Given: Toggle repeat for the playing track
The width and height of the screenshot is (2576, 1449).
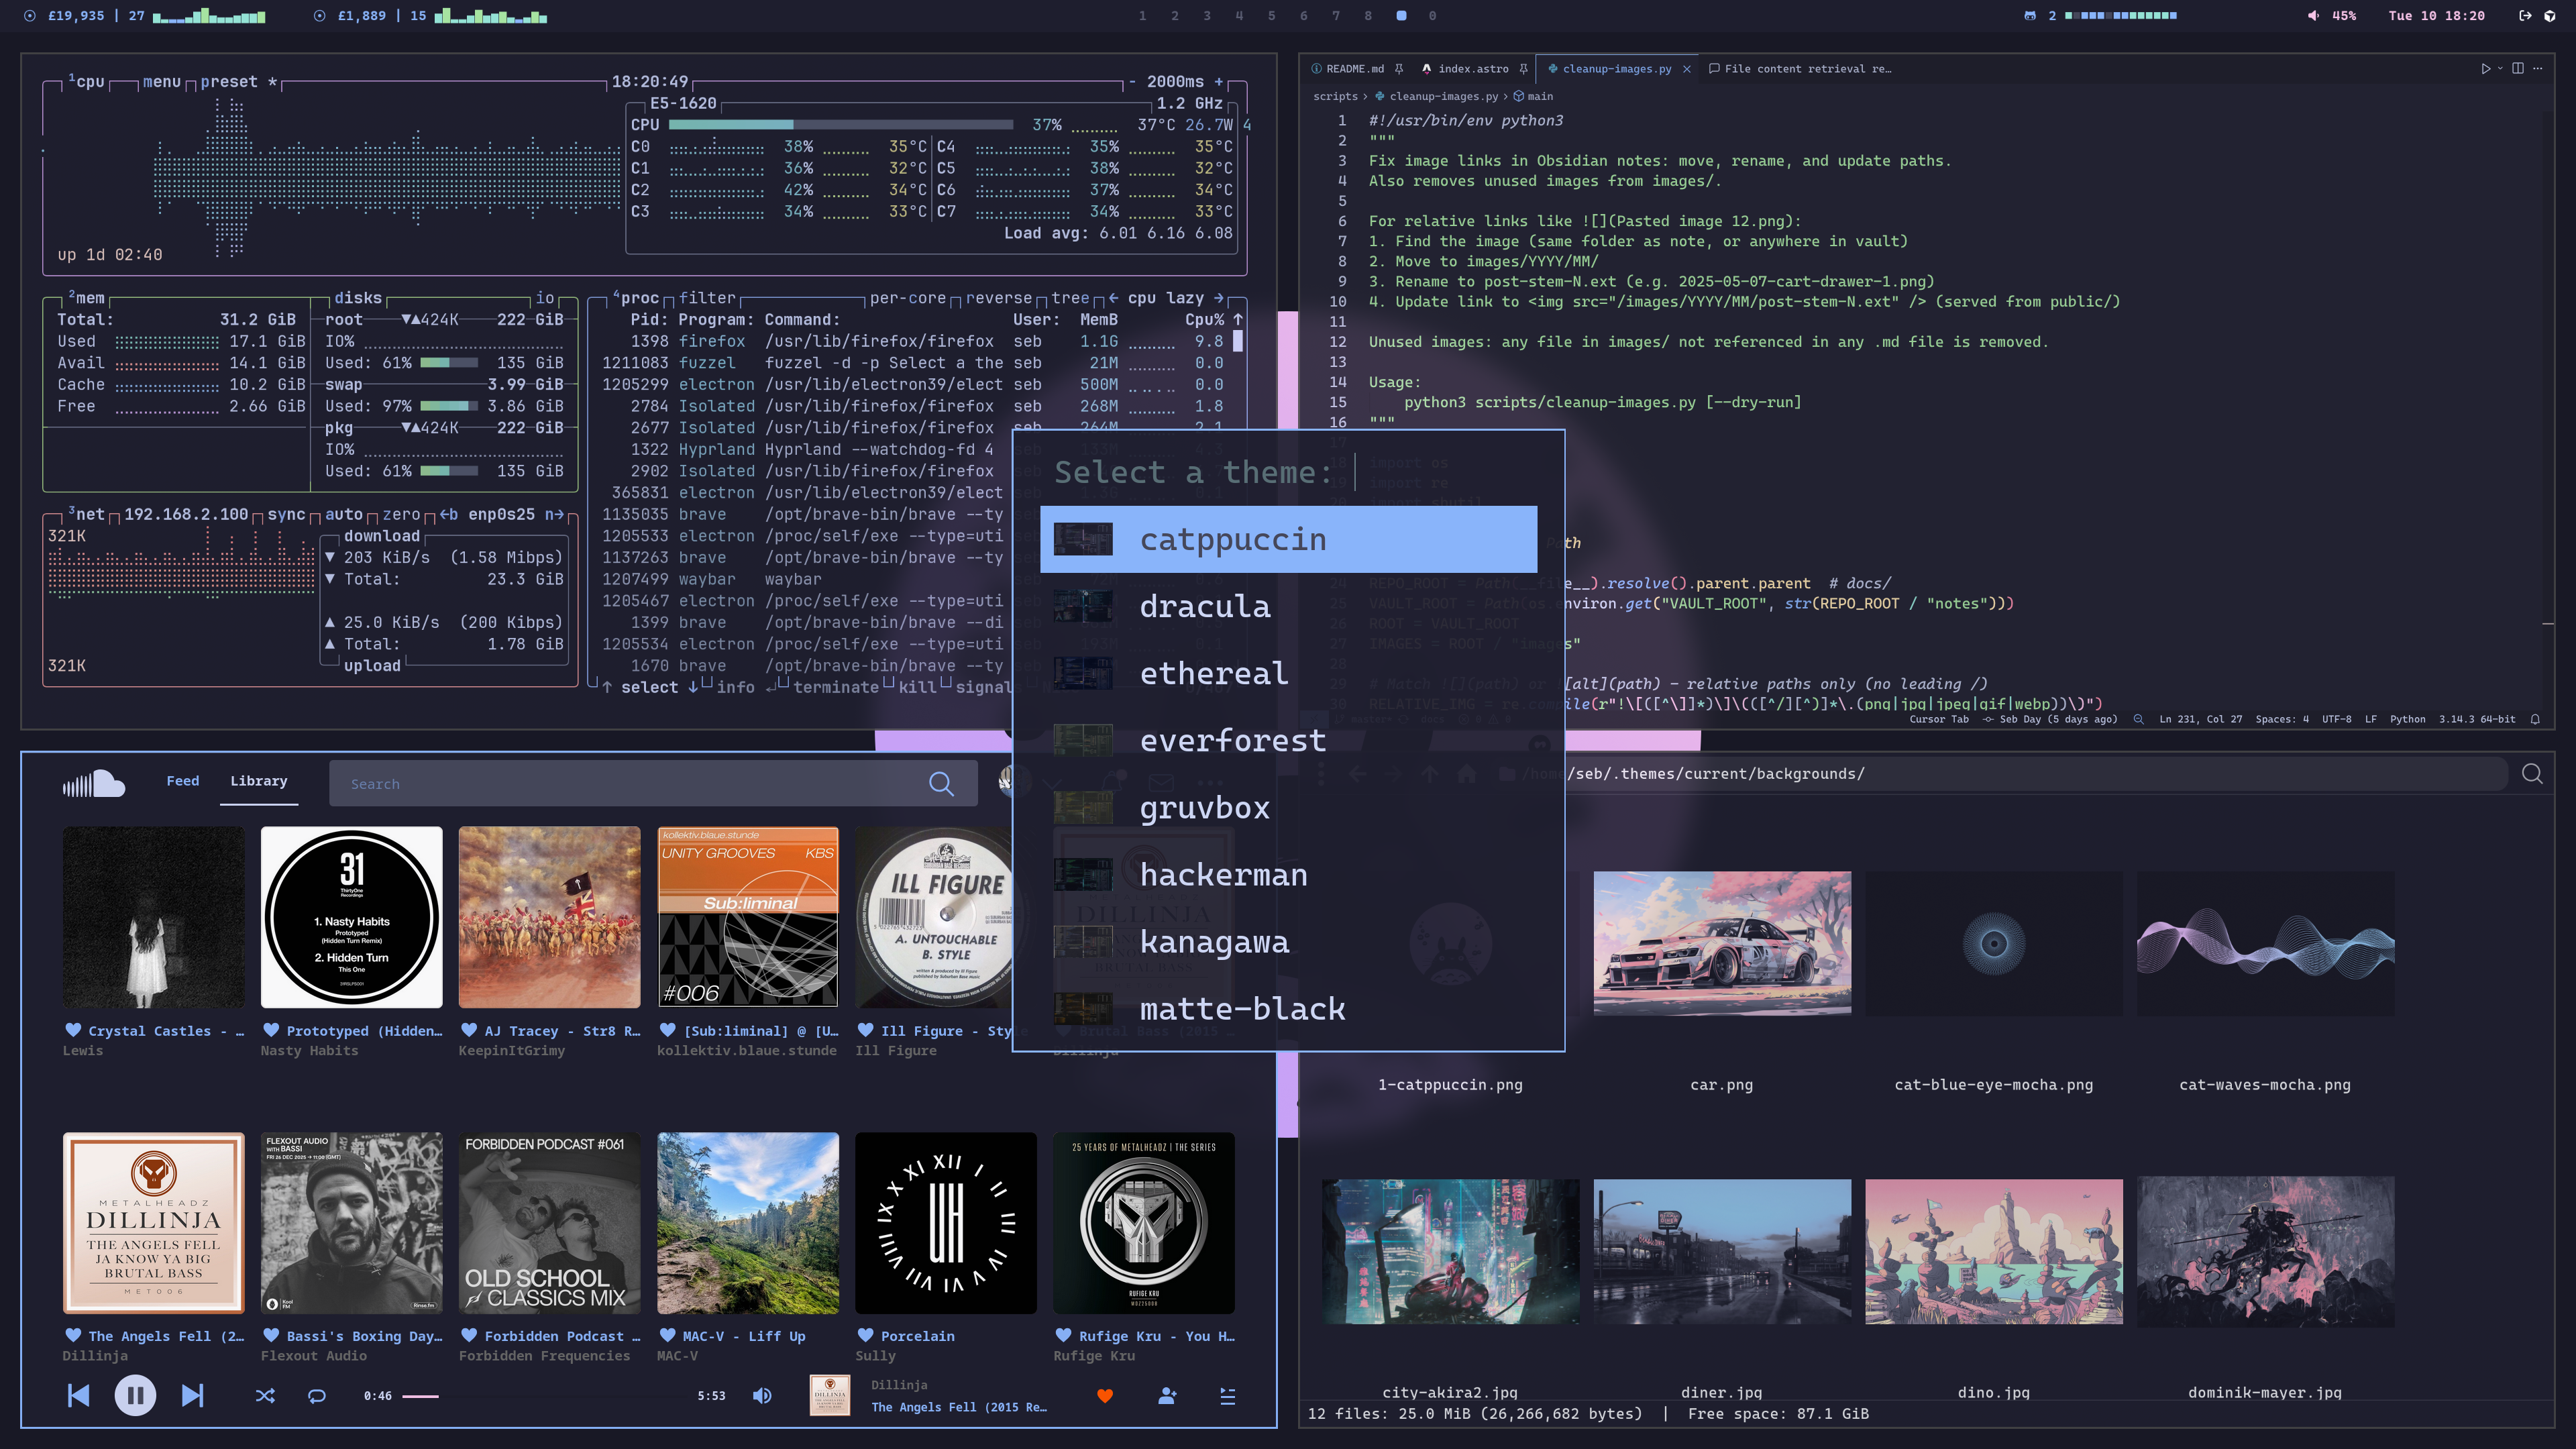Looking at the screenshot, I should click(317, 1396).
